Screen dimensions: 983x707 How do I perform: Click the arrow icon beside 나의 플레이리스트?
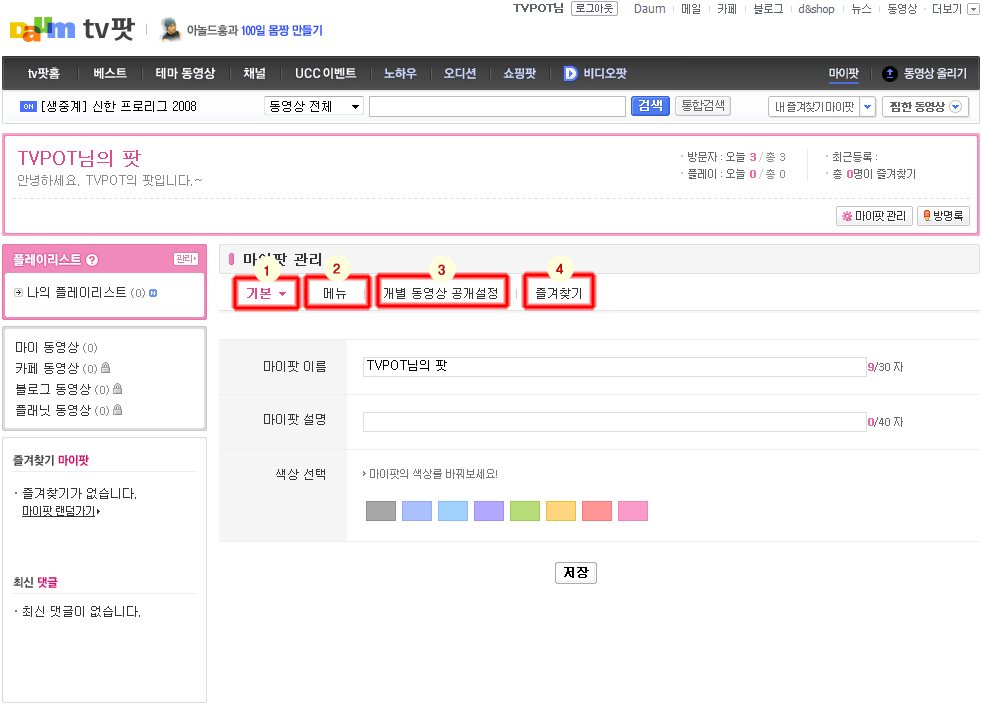[18, 293]
